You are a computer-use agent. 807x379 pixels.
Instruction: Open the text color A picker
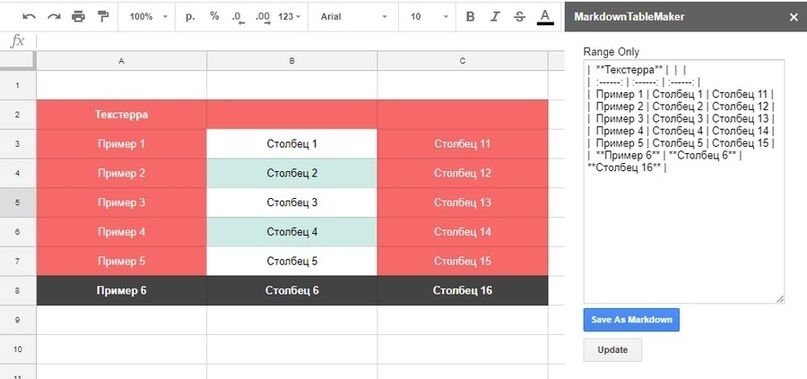(x=545, y=18)
